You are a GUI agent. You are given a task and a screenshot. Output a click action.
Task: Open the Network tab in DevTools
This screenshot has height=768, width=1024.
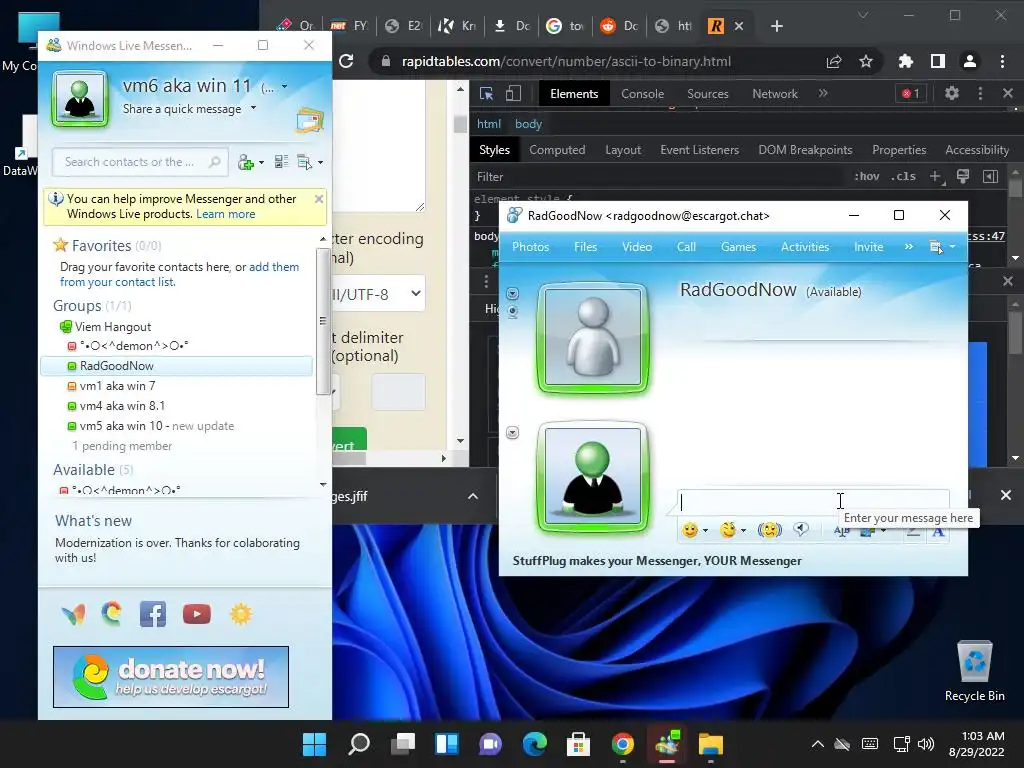[775, 93]
